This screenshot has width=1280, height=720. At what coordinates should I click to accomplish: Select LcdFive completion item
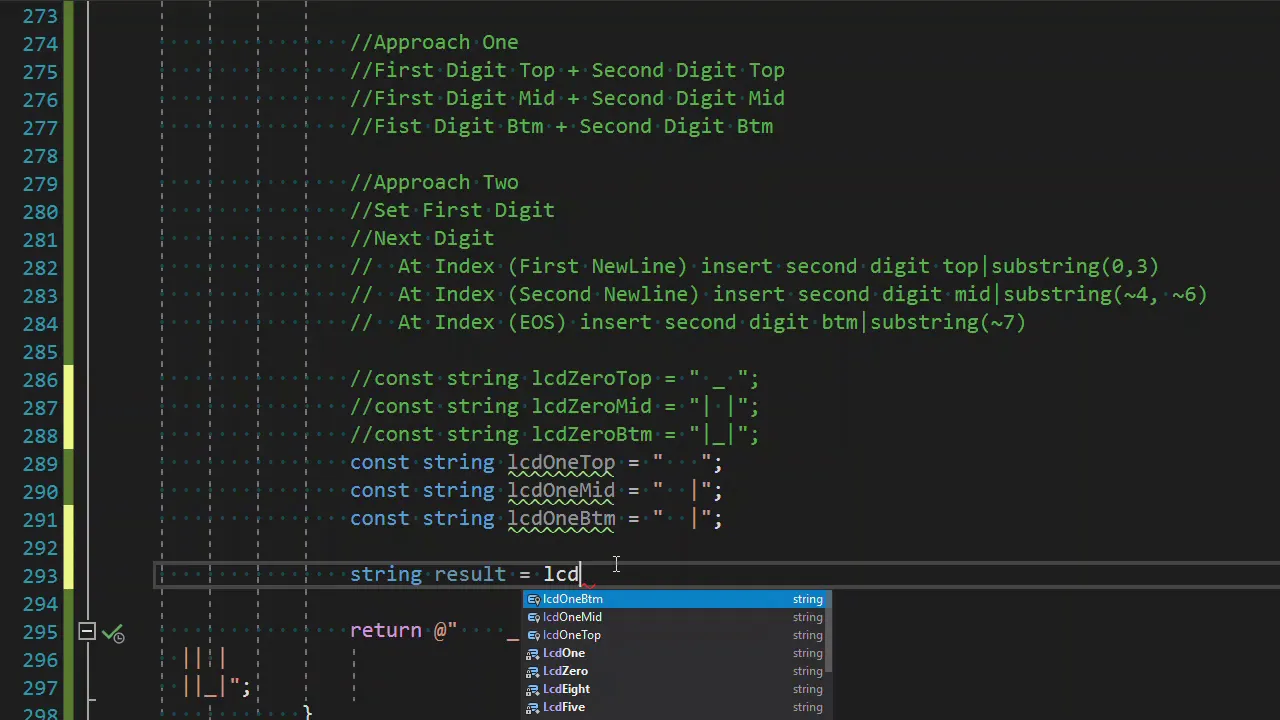[673, 707]
